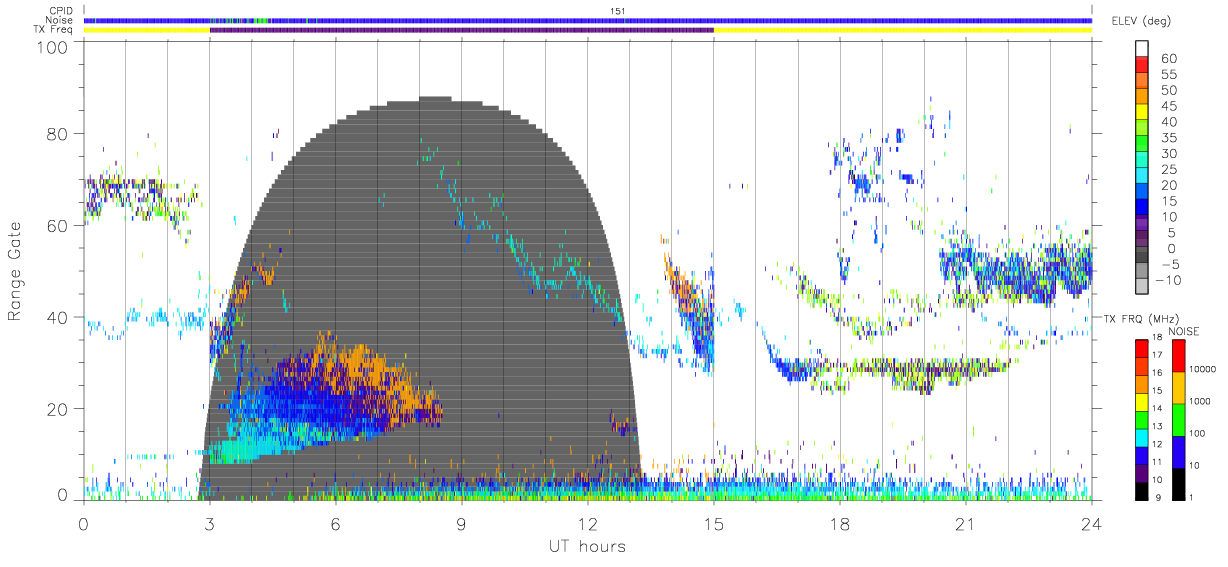Click the purple TX Freq strip section
1228x567 pixels.
coord(462,30)
